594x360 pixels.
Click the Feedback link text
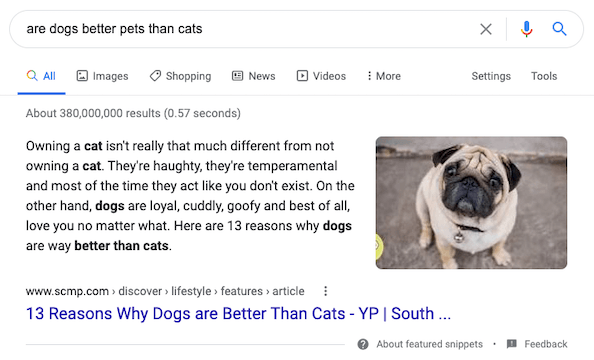(546, 344)
